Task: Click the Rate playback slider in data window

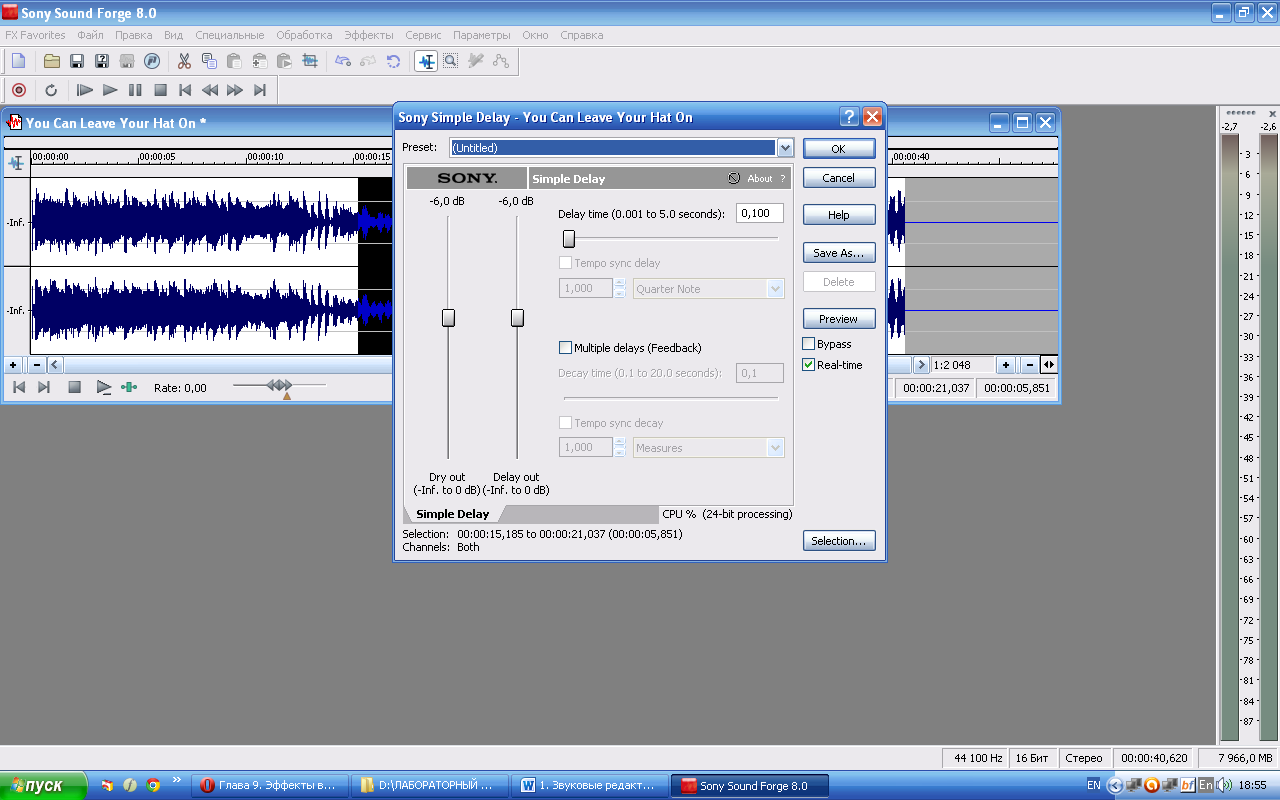Action: pyautogui.click(x=280, y=386)
